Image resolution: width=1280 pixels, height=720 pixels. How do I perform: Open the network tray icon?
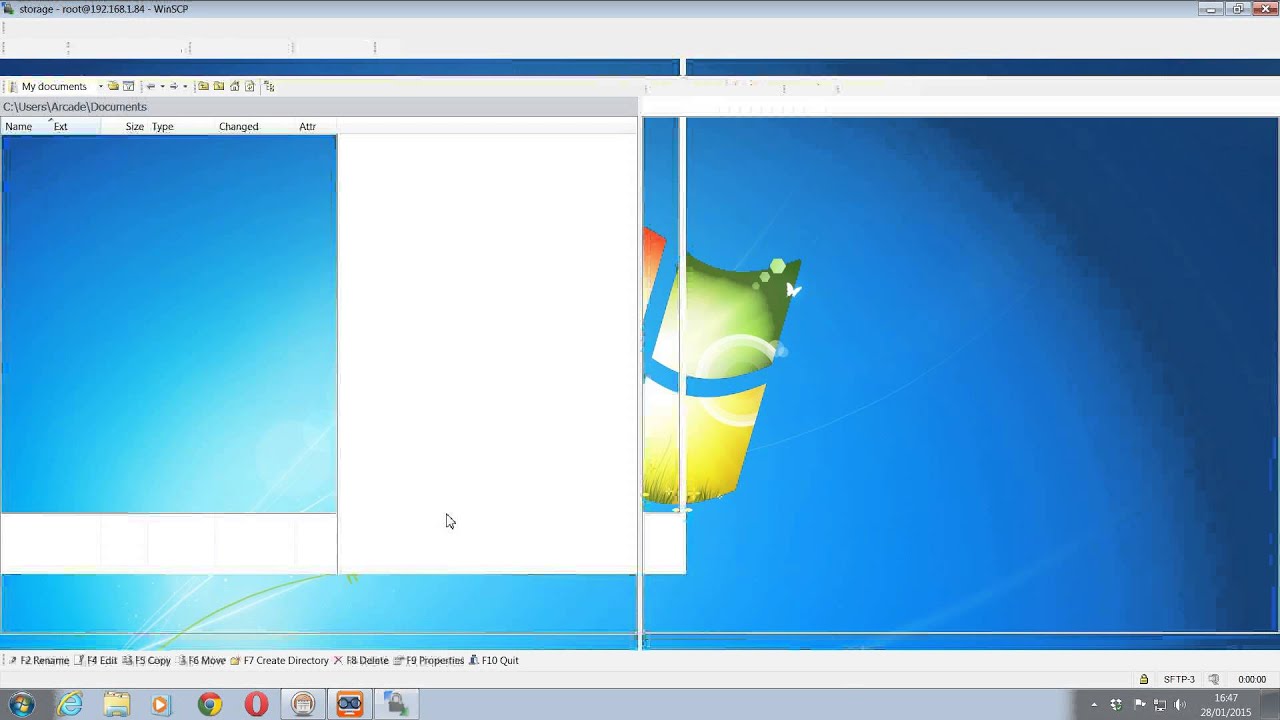point(1160,705)
